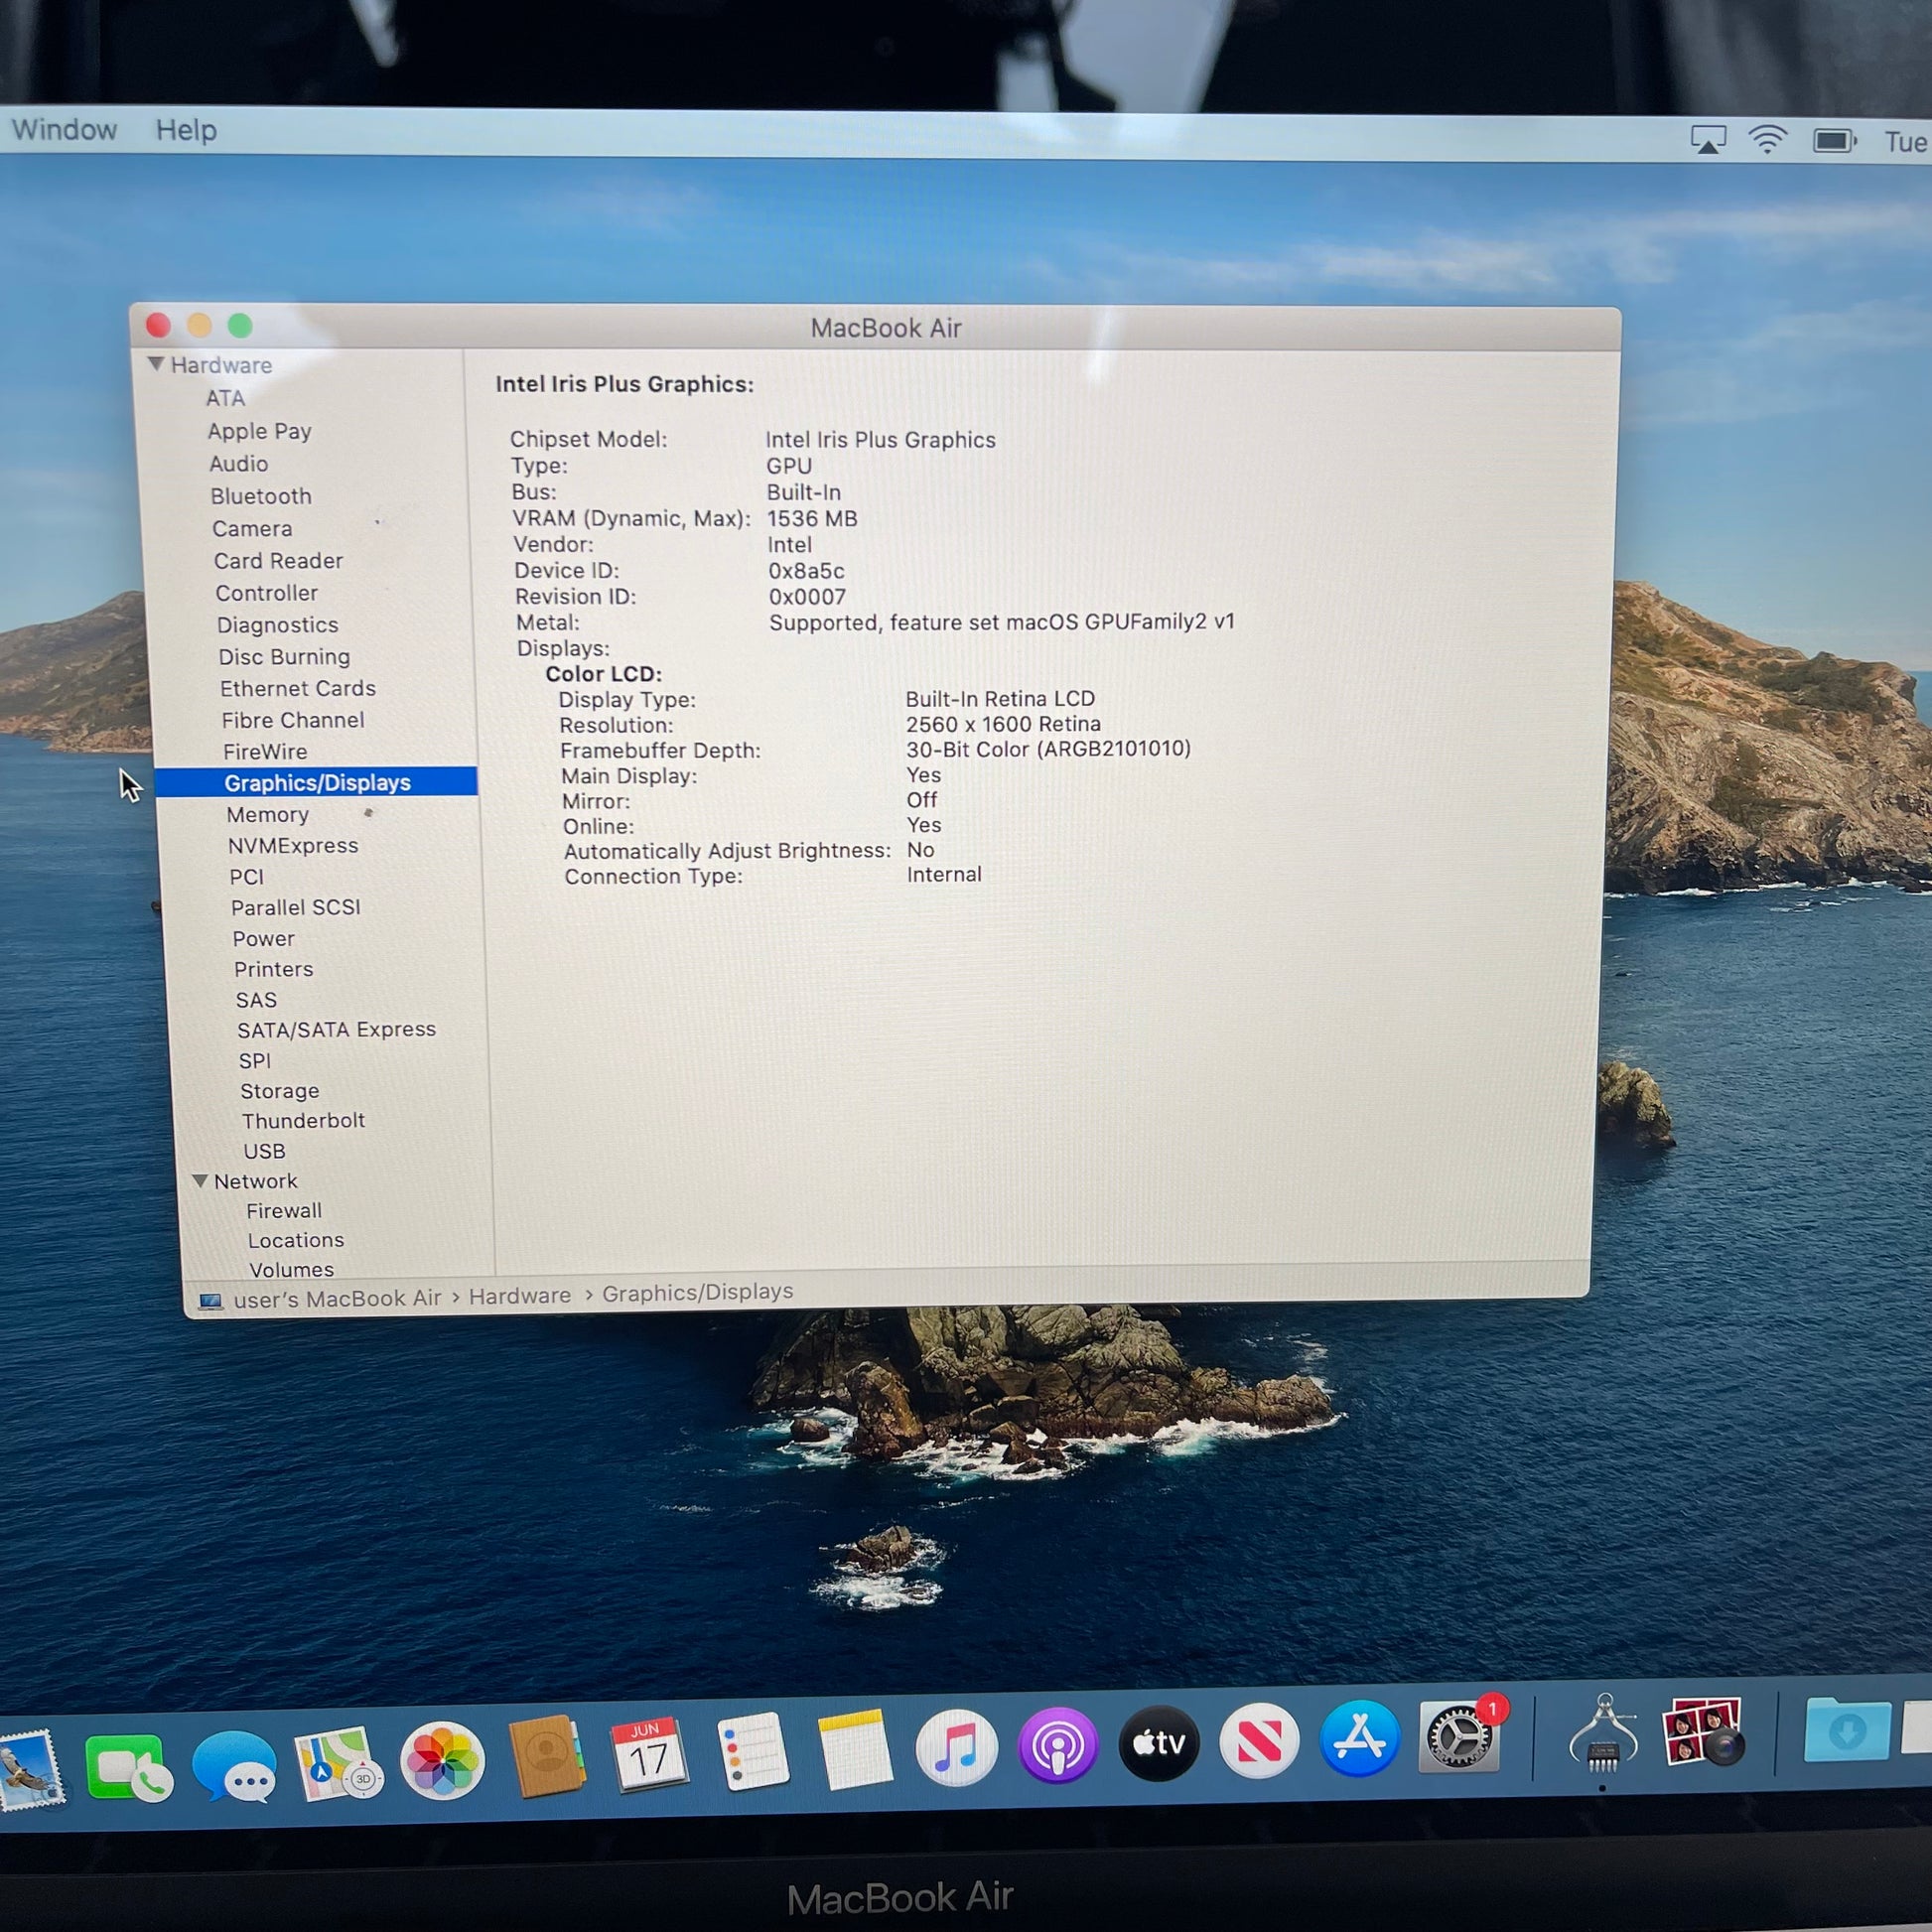This screenshot has width=1932, height=1932.
Task: Click the '1536 MB' VRAM value
Action: click(x=812, y=518)
